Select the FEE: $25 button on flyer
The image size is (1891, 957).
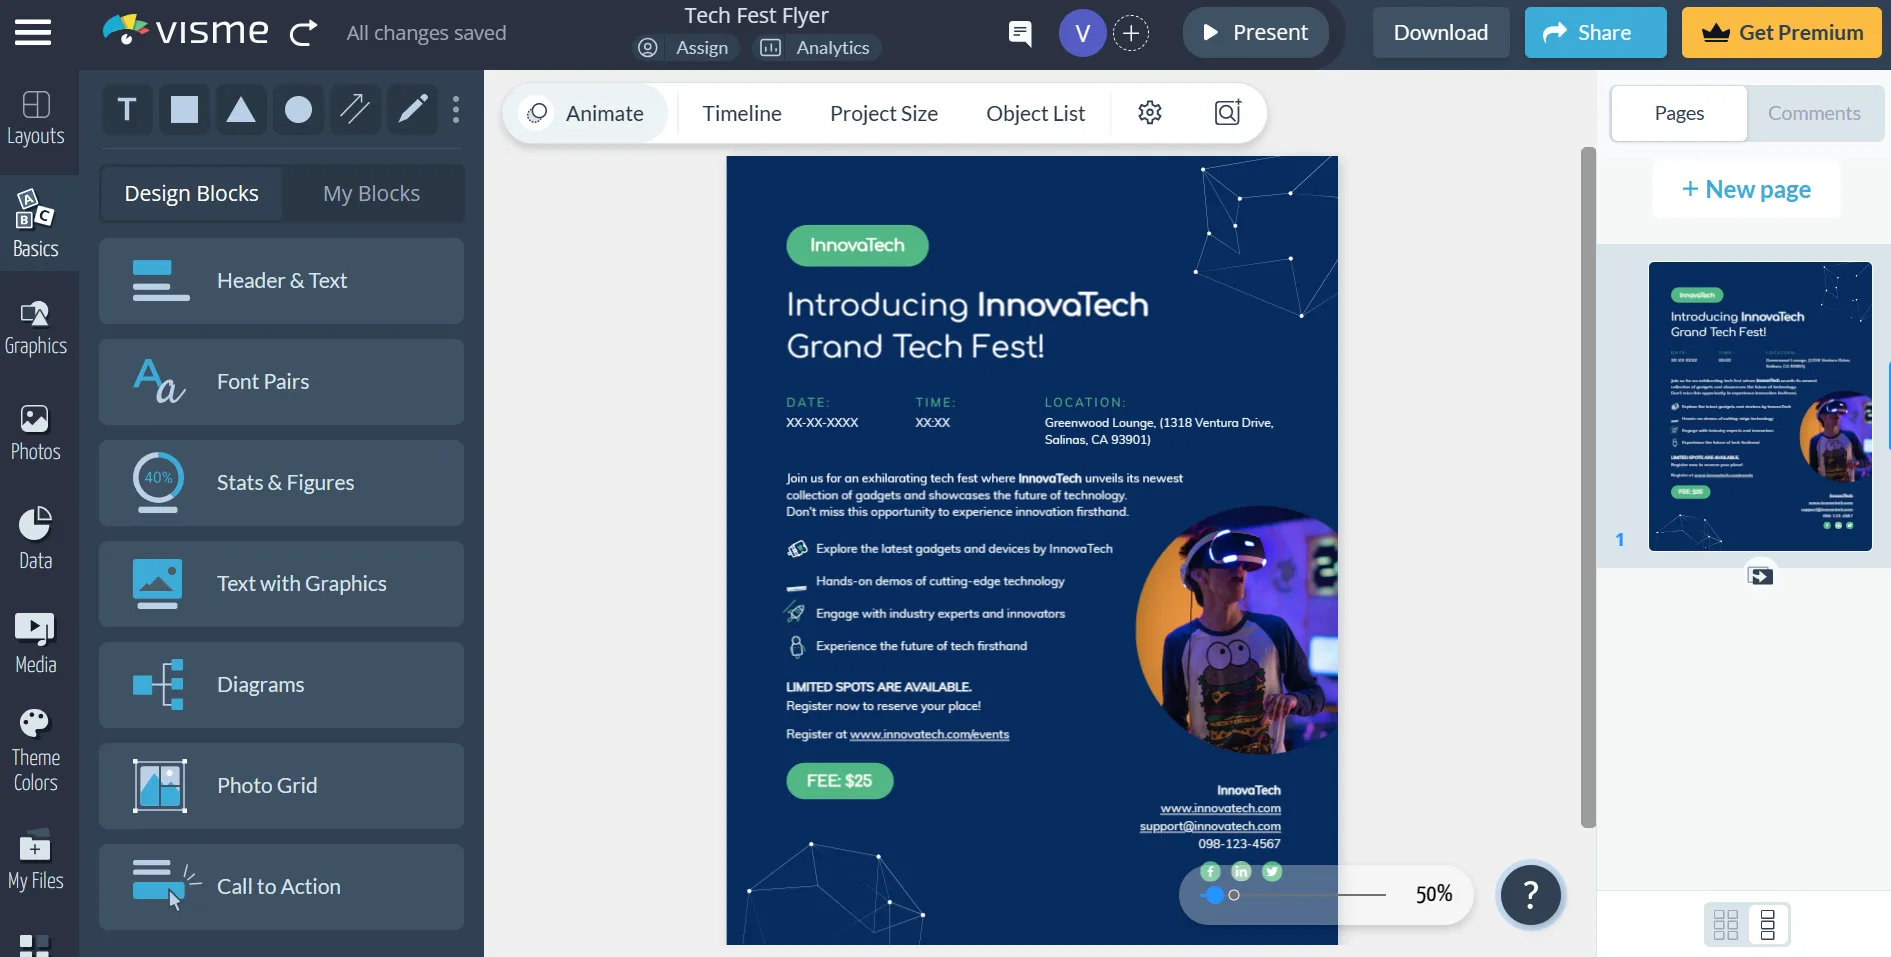[839, 780]
